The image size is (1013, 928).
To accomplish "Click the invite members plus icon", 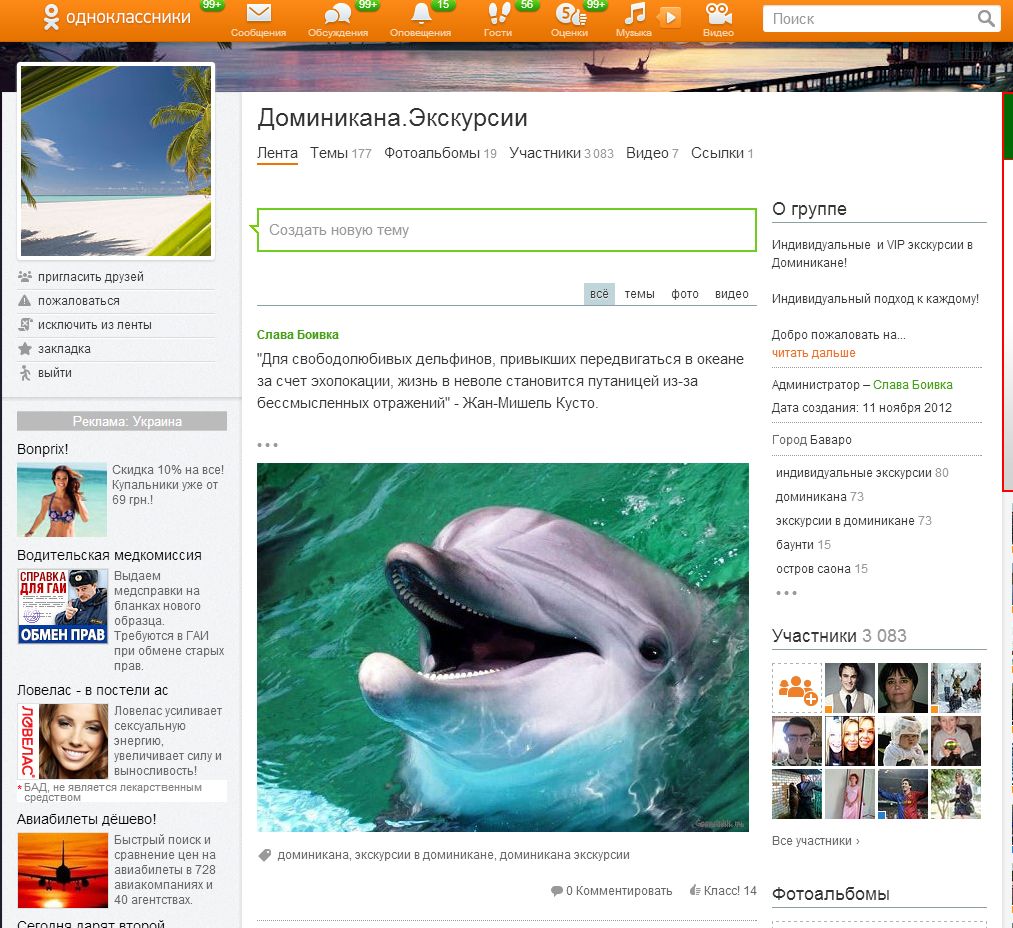I will (x=797, y=688).
